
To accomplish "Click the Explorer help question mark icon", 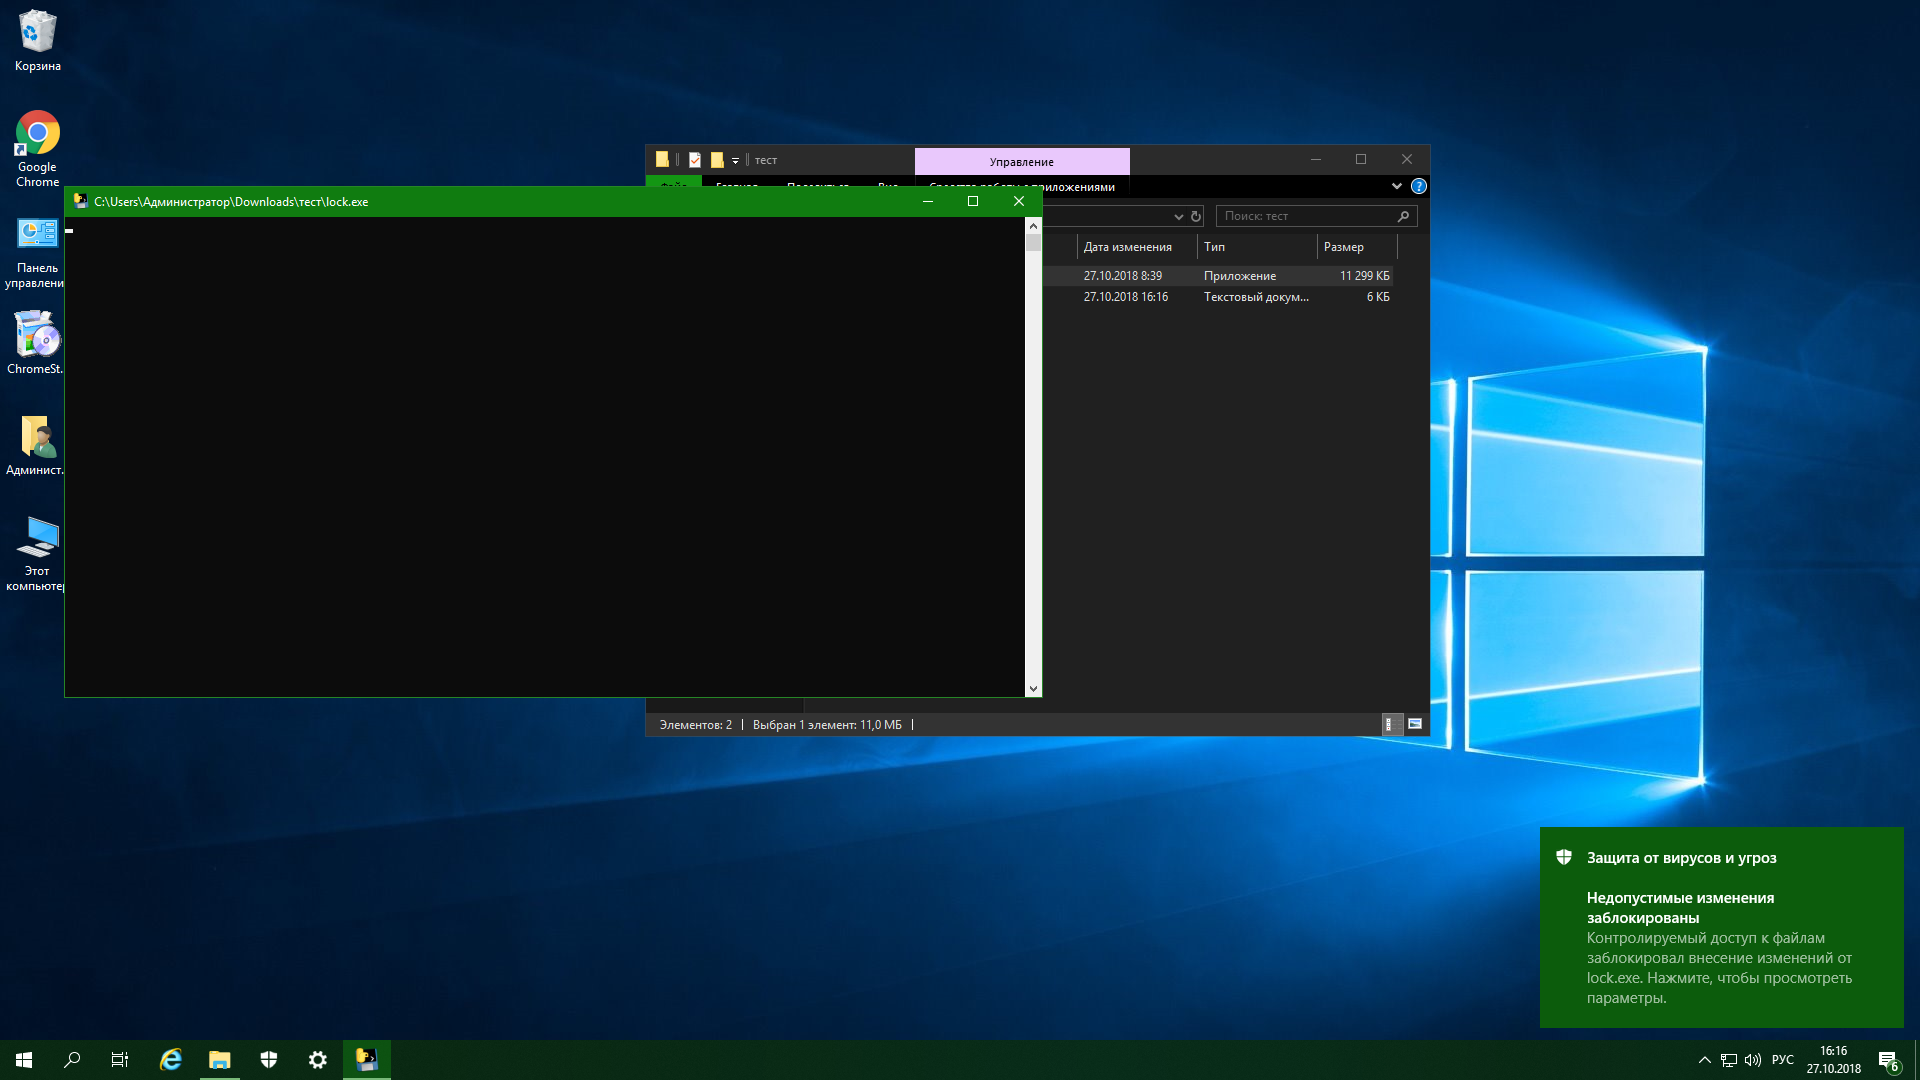I will [1418, 187].
